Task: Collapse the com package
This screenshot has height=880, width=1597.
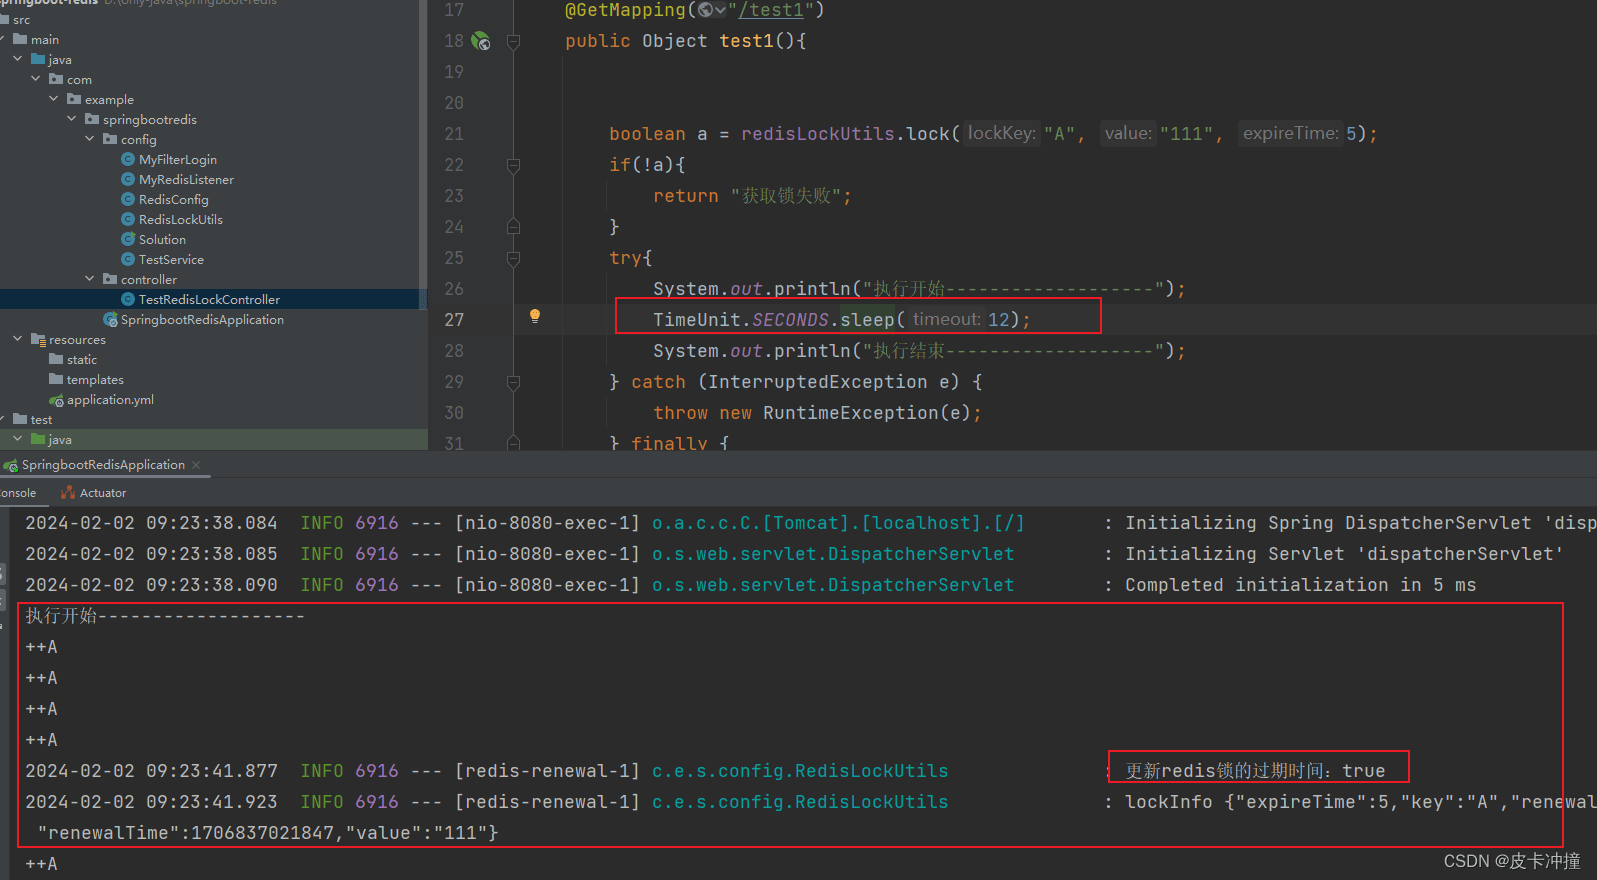Action: point(36,80)
